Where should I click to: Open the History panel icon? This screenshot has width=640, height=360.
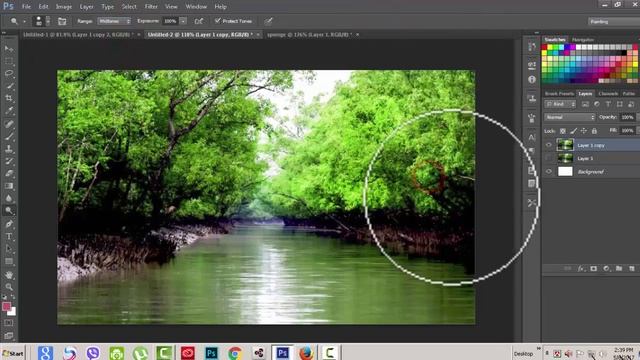531,47
